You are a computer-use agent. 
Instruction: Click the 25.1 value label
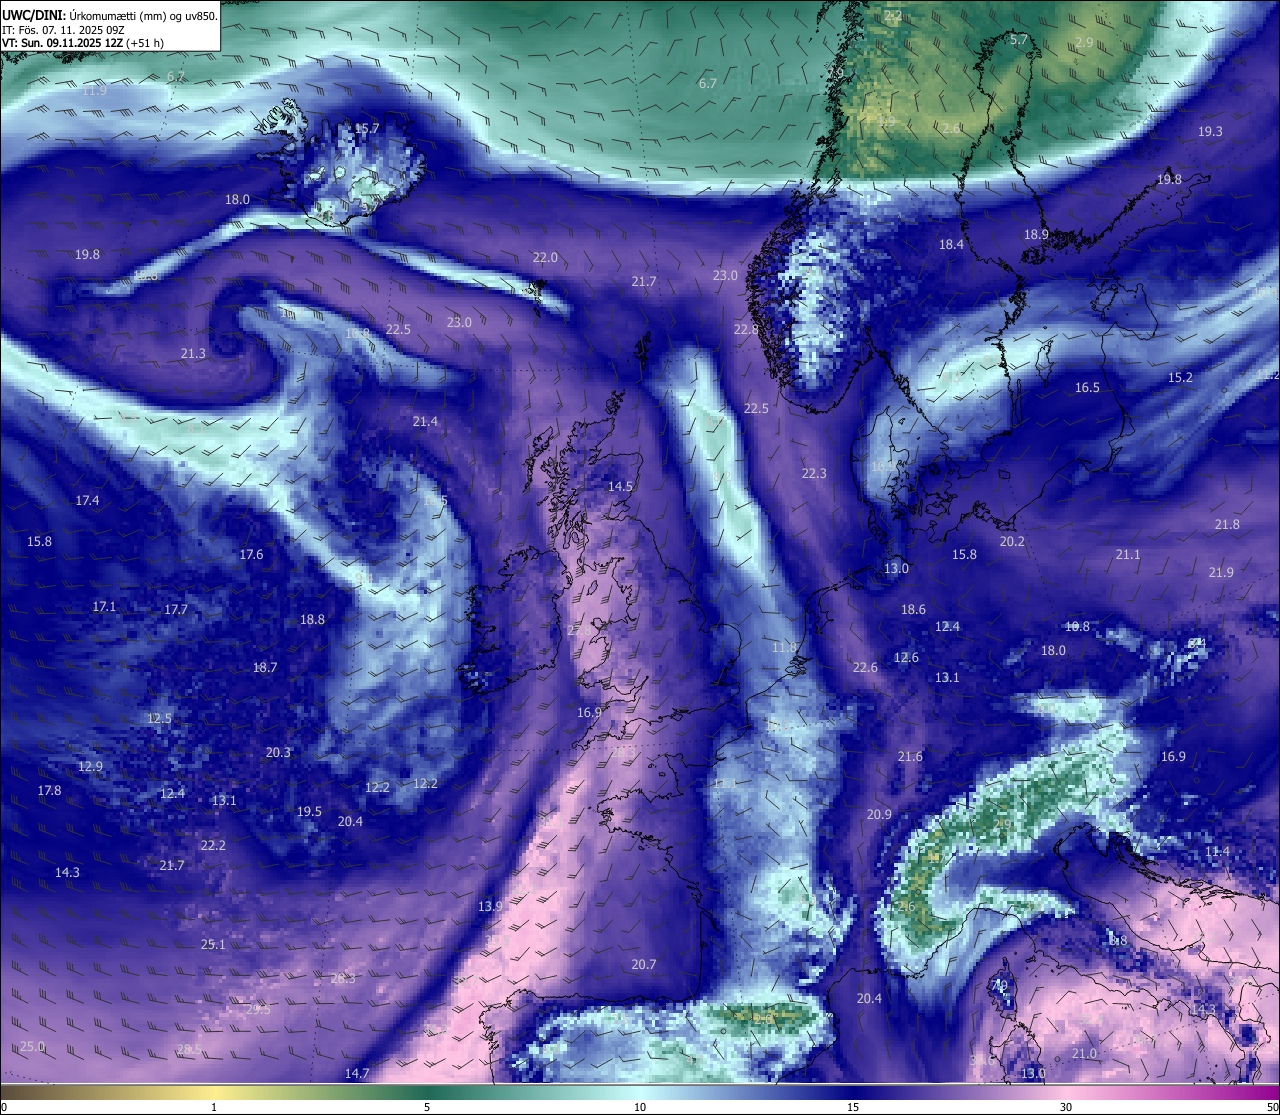tap(213, 944)
